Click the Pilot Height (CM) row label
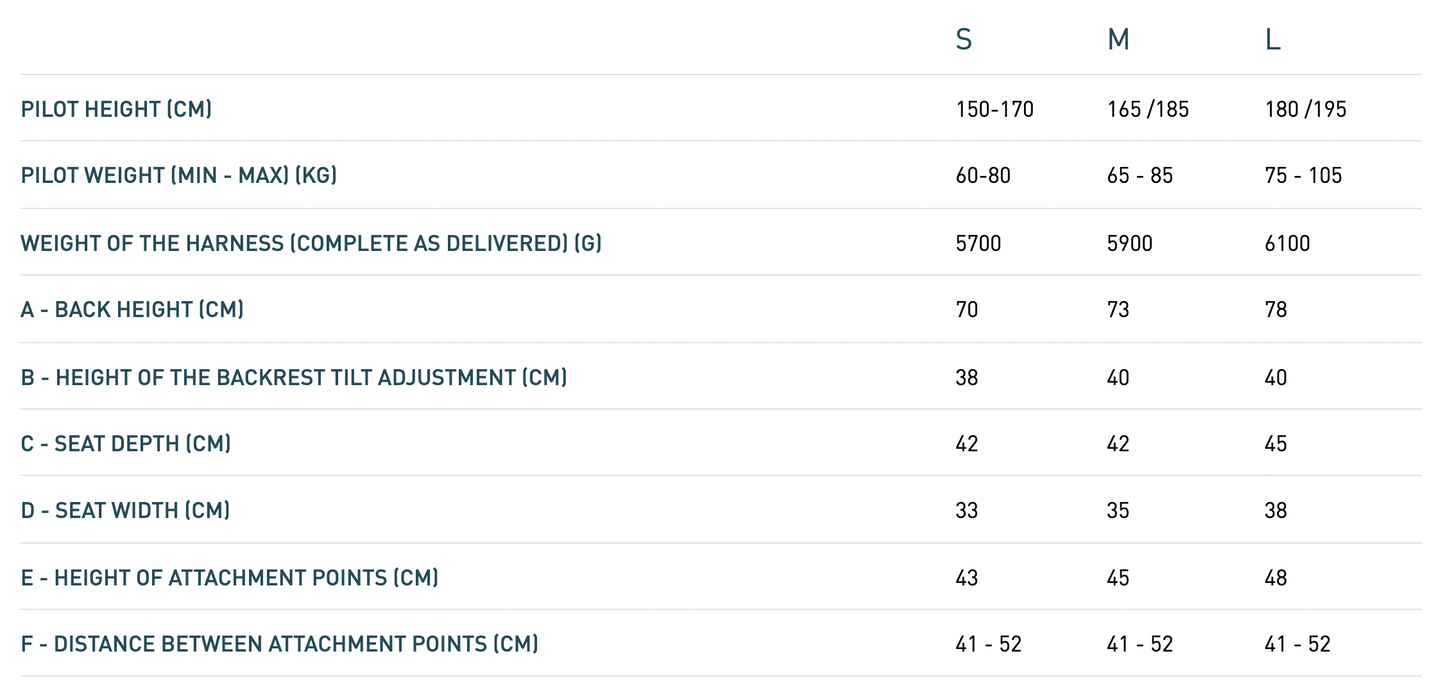1445x692 pixels. pyautogui.click(x=116, y=109)
